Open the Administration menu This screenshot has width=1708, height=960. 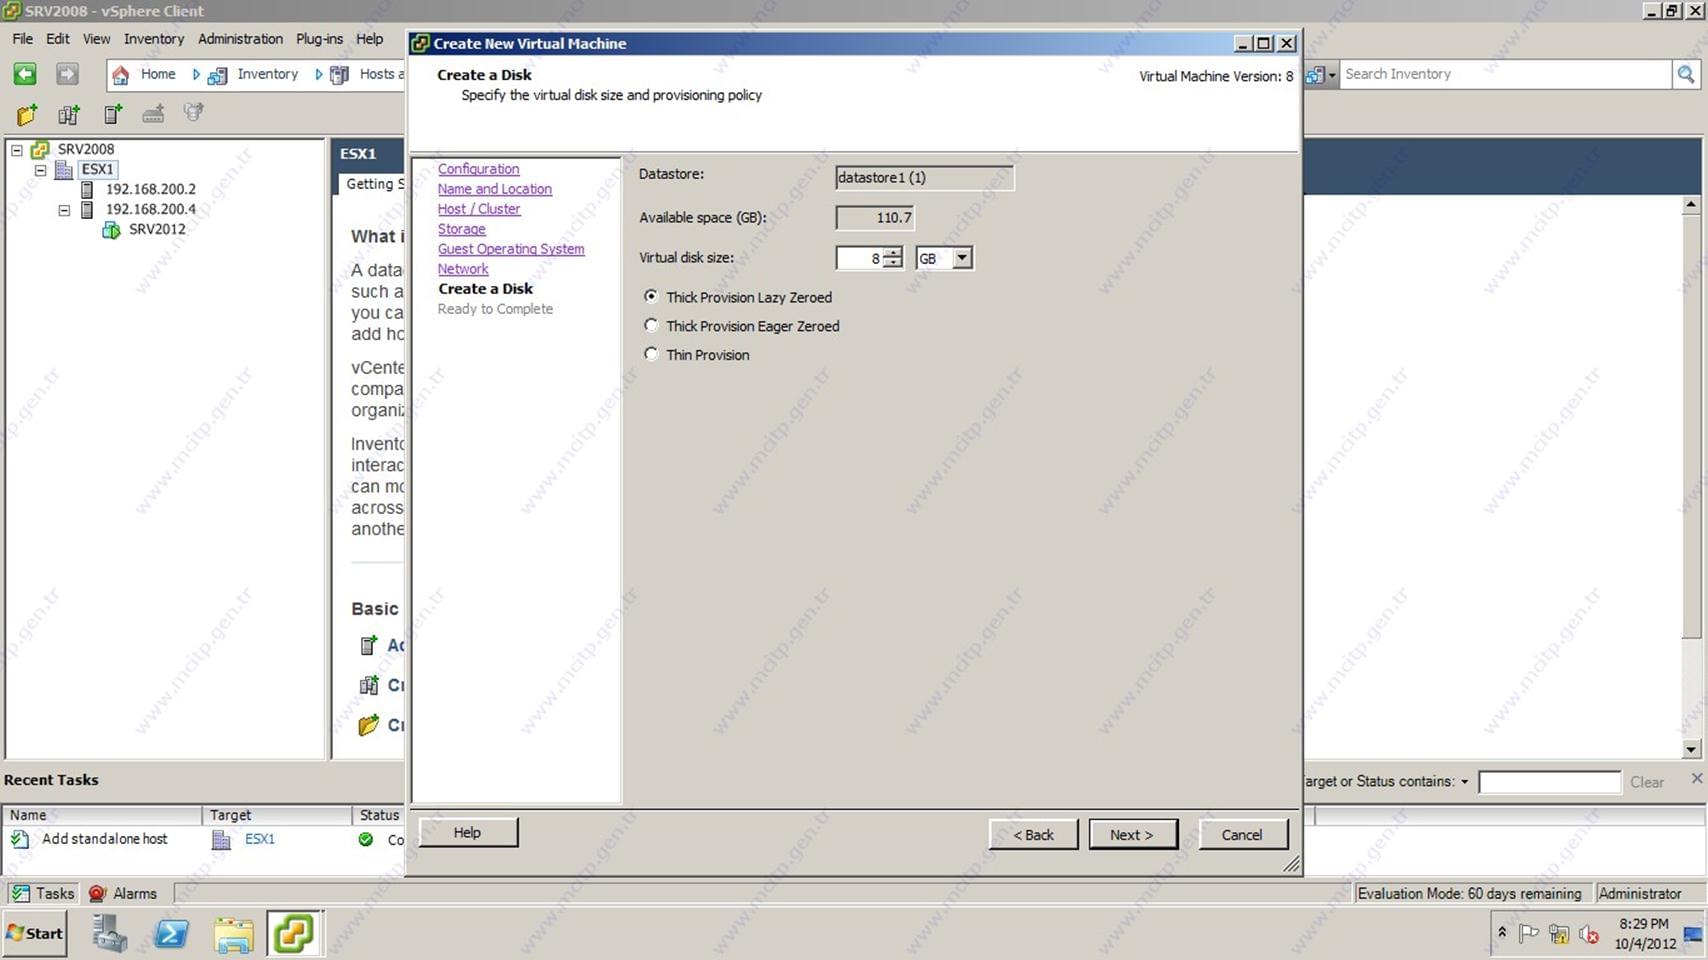(240, 39)
